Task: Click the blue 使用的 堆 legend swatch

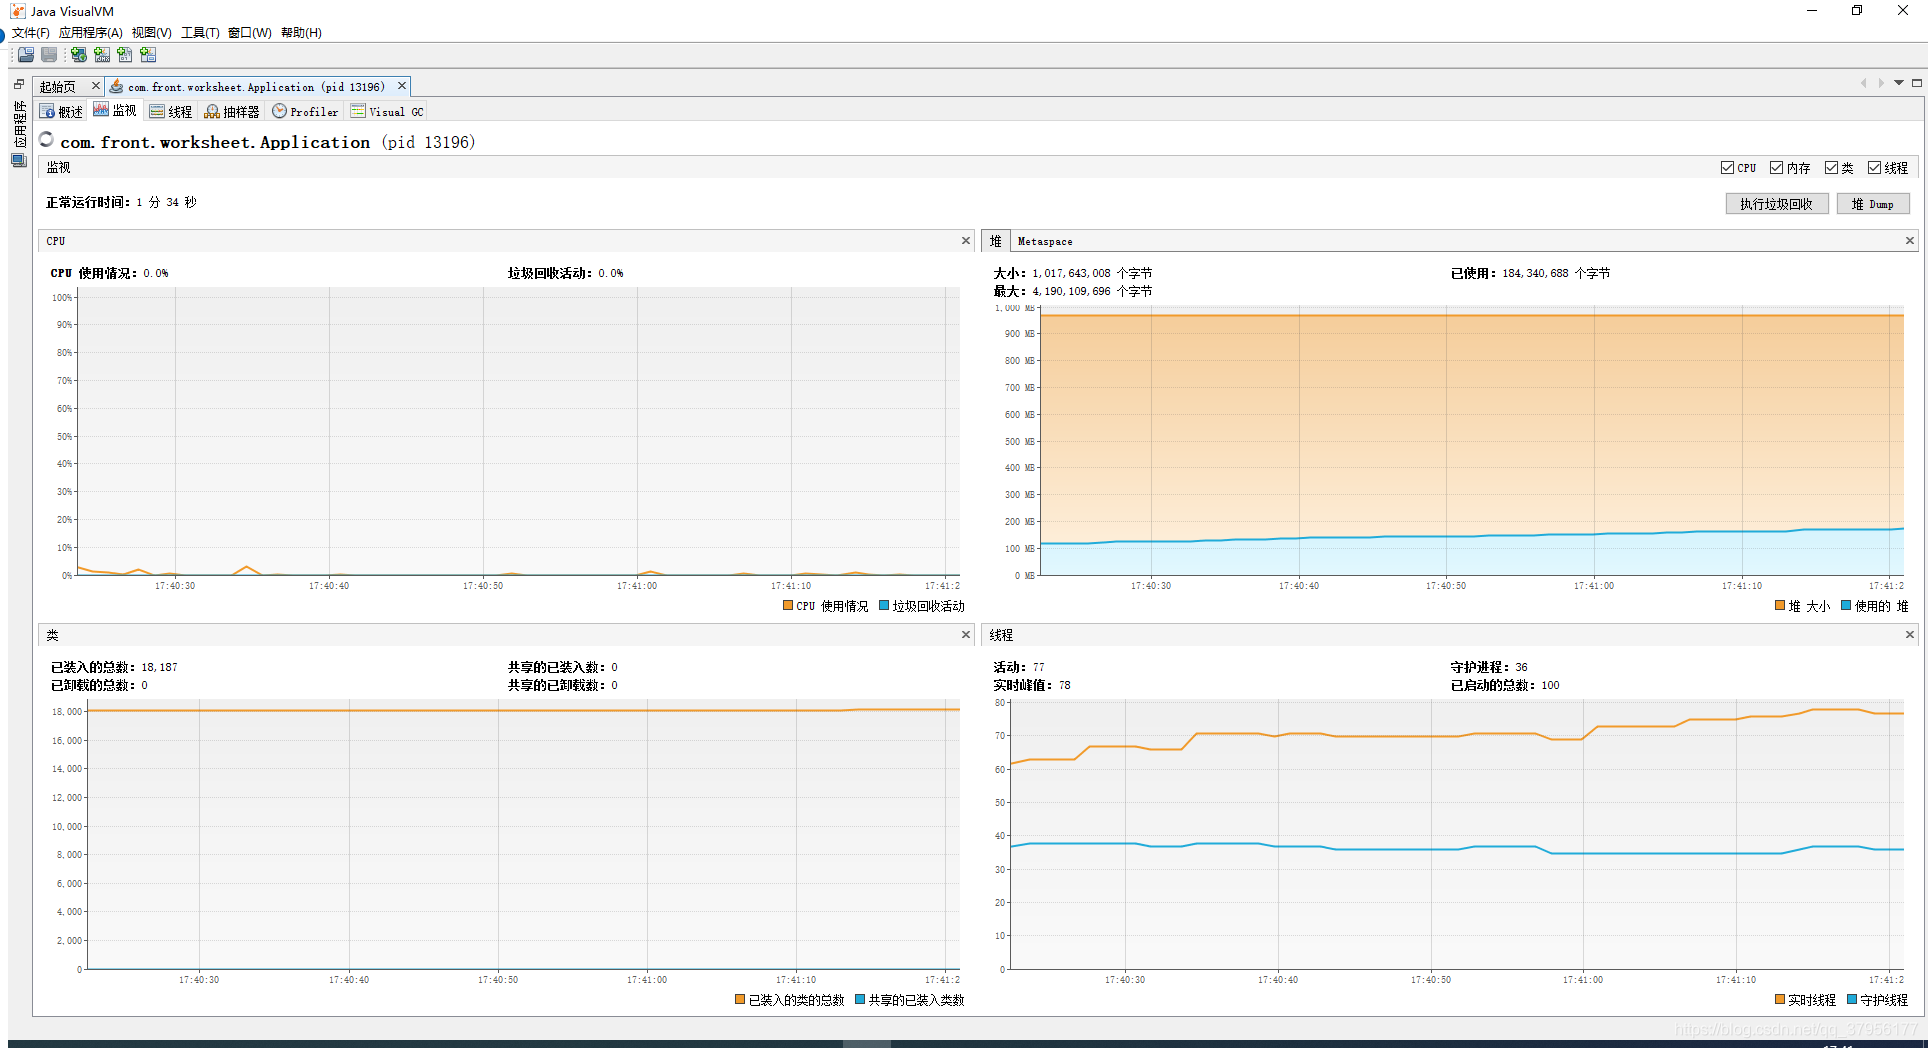Action: [x=1846, y=605]
